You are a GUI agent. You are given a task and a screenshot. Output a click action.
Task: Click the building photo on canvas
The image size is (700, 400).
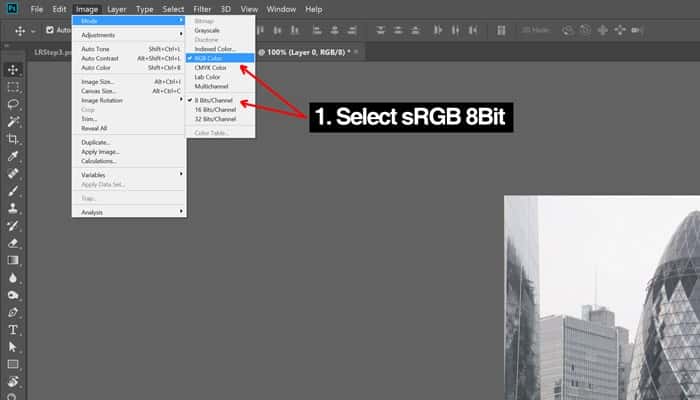pyautogui.click(x=602, y=298)
